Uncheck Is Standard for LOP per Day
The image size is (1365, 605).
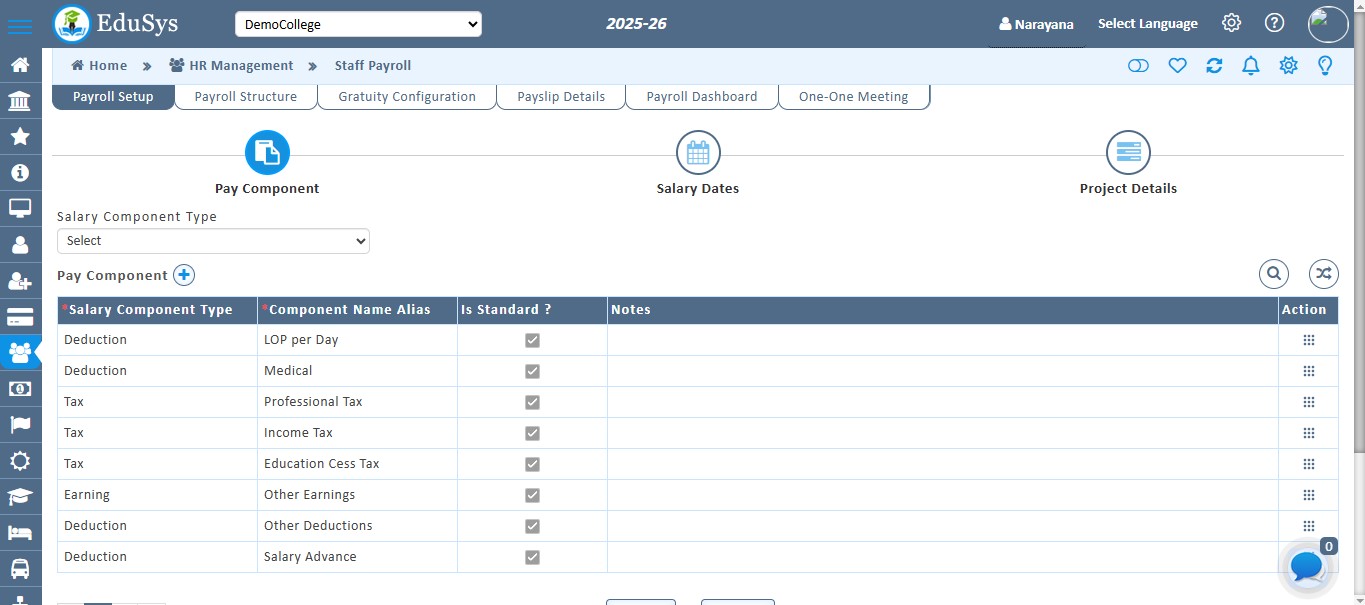pyautogui.click(x=532, y=340)
